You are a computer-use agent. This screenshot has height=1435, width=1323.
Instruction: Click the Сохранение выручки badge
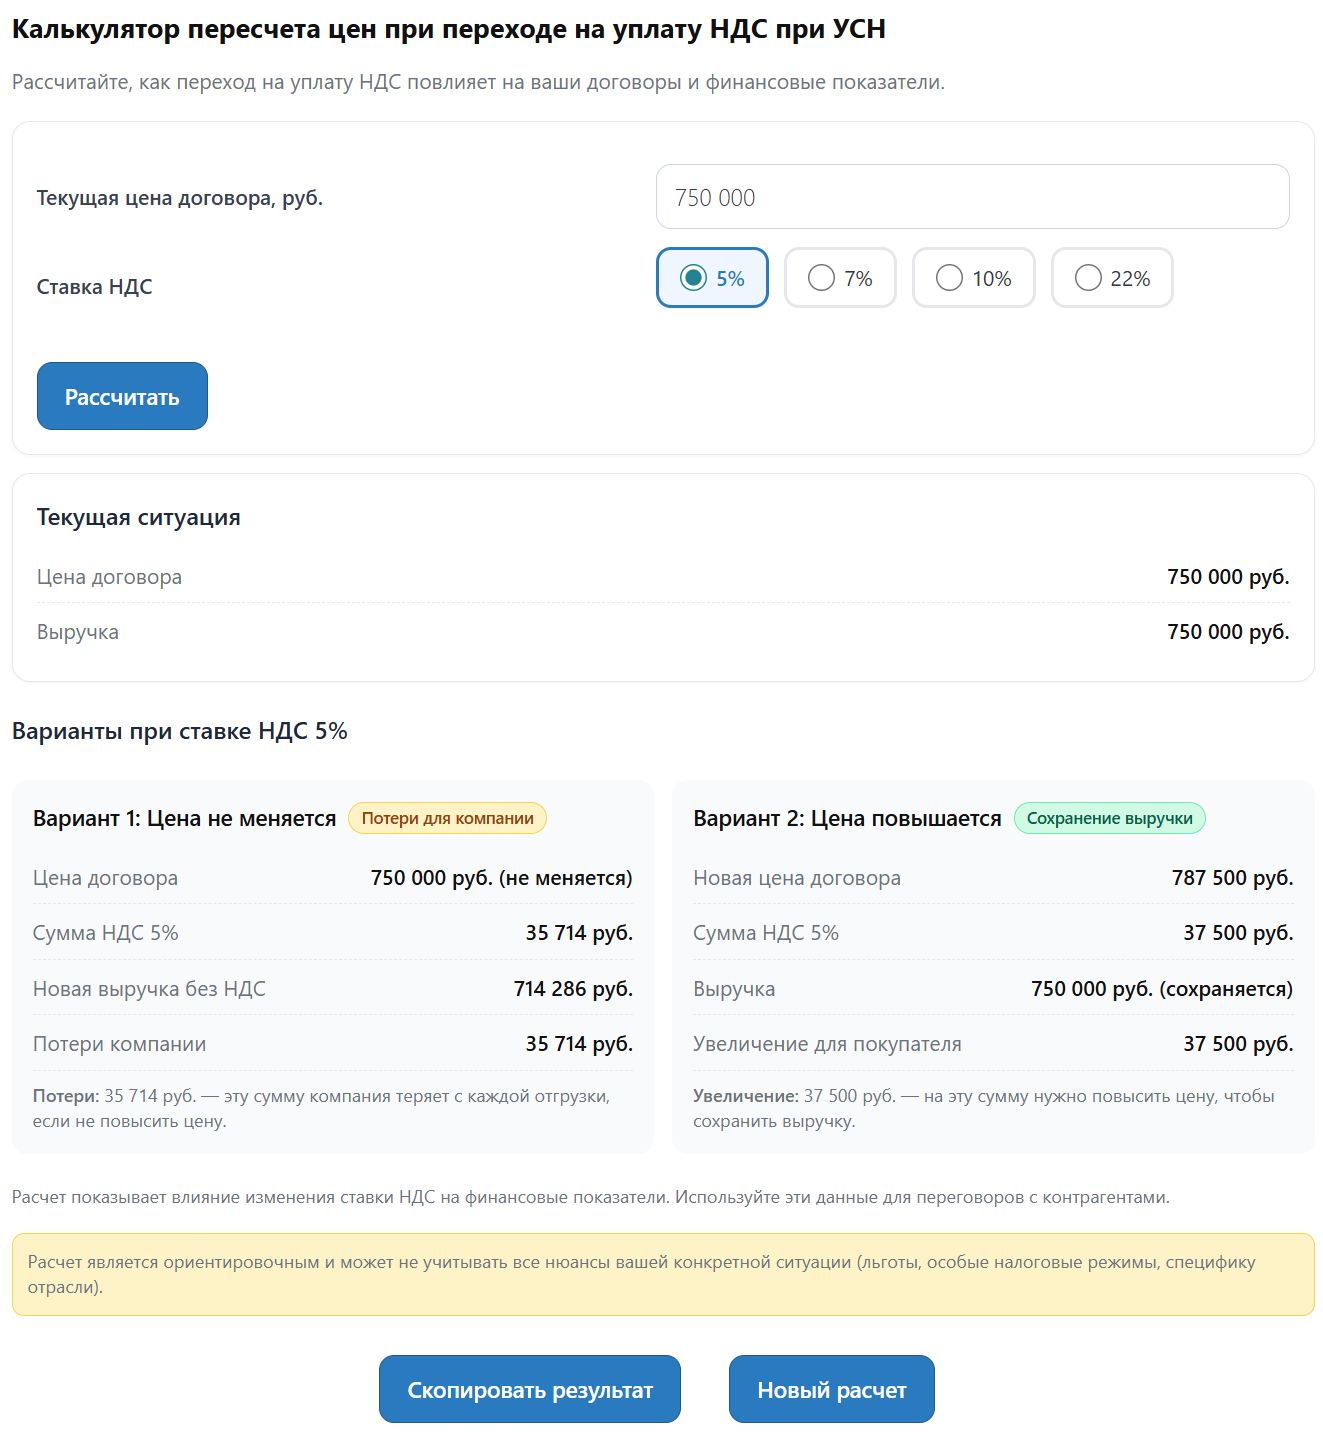[1109, 818]
